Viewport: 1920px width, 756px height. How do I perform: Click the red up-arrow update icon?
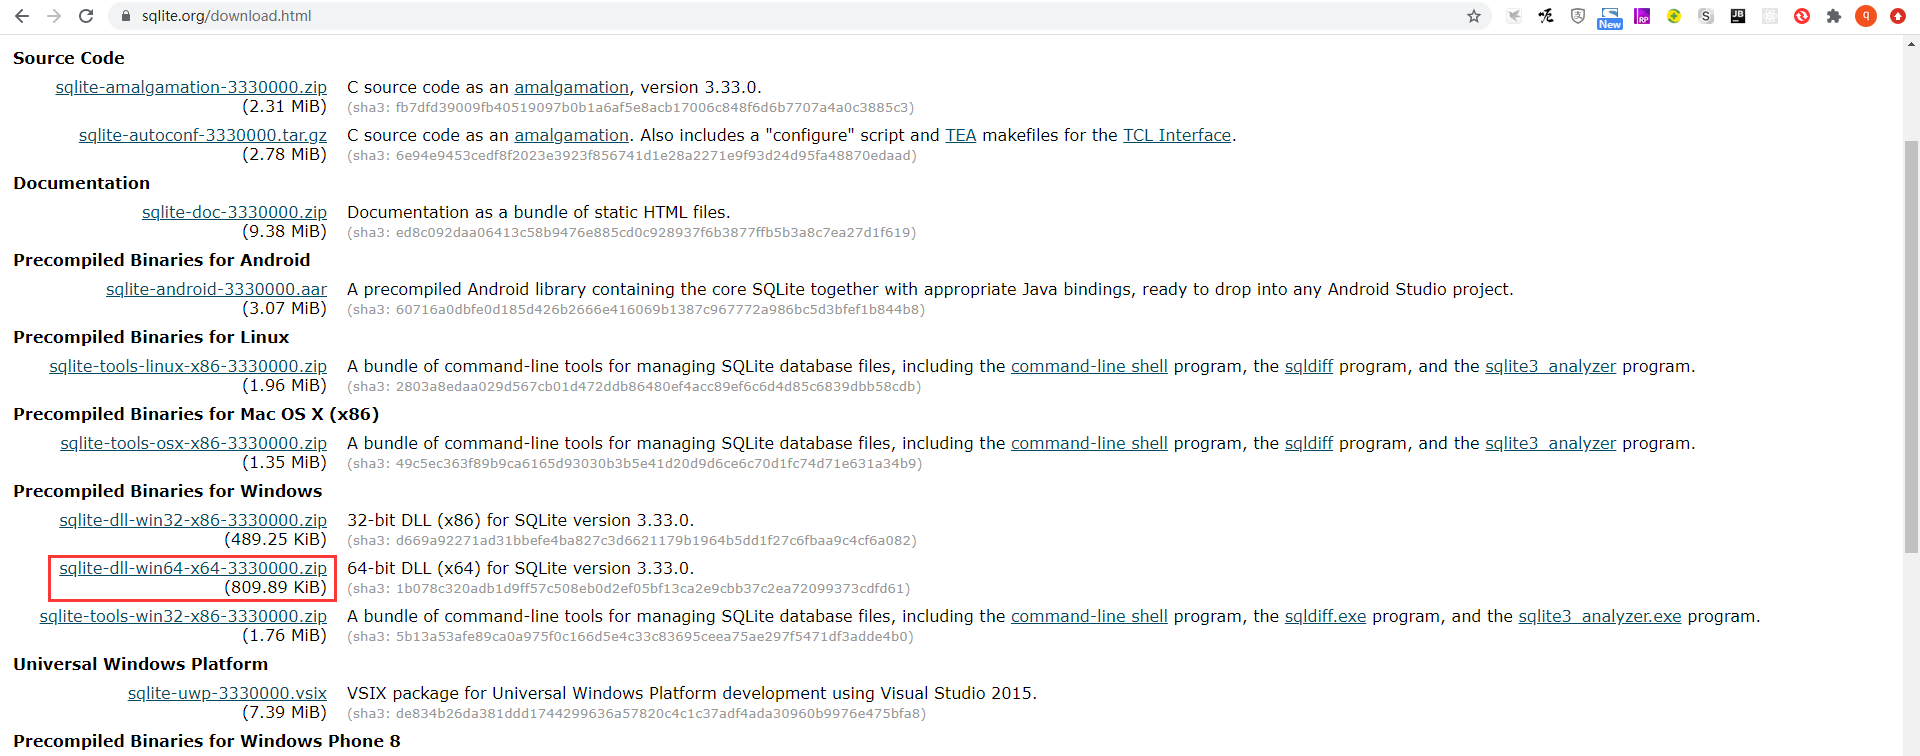coord(1897,16)
